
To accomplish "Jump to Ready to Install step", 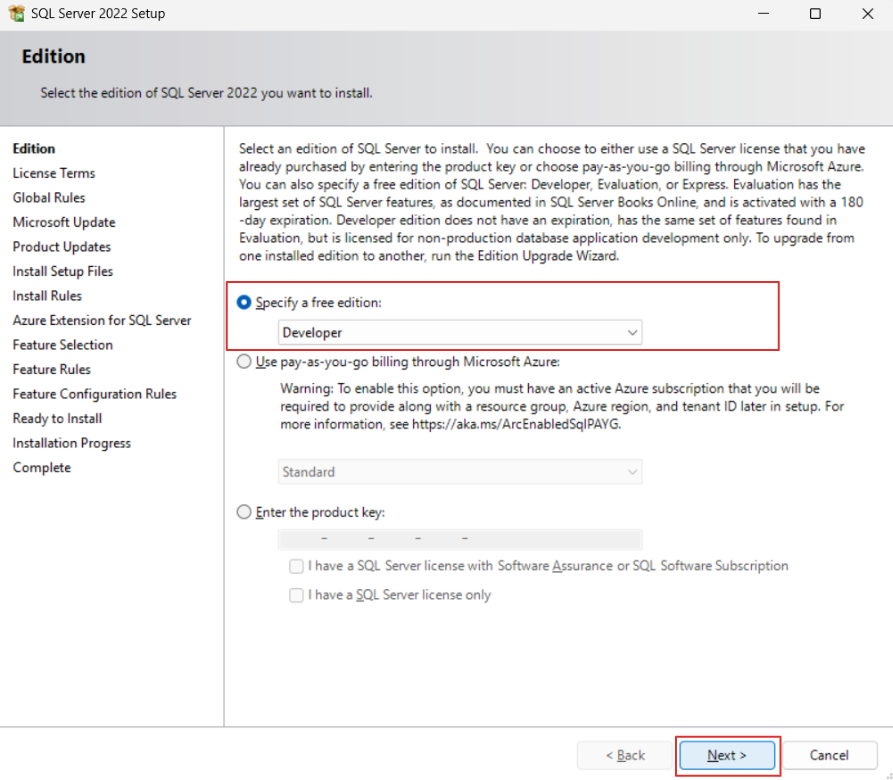I will point(57,418).
